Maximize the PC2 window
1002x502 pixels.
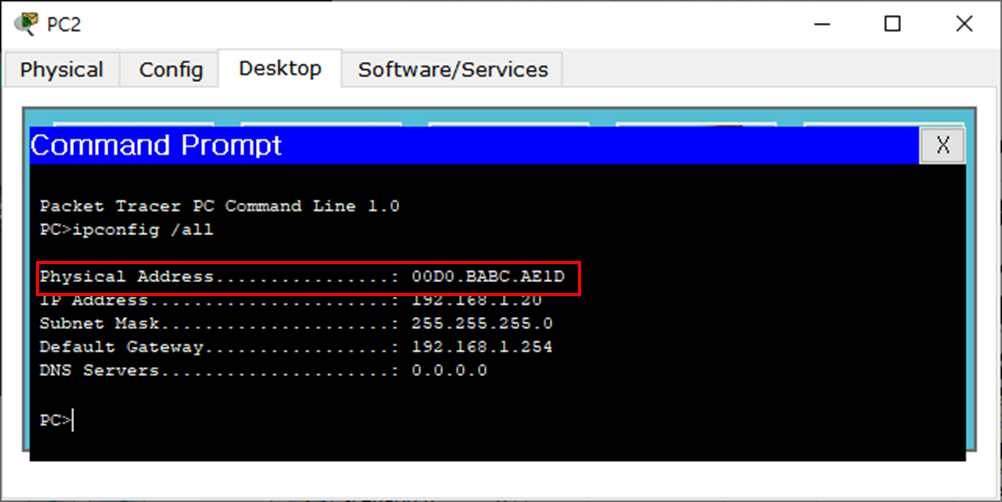coord(893,24)
